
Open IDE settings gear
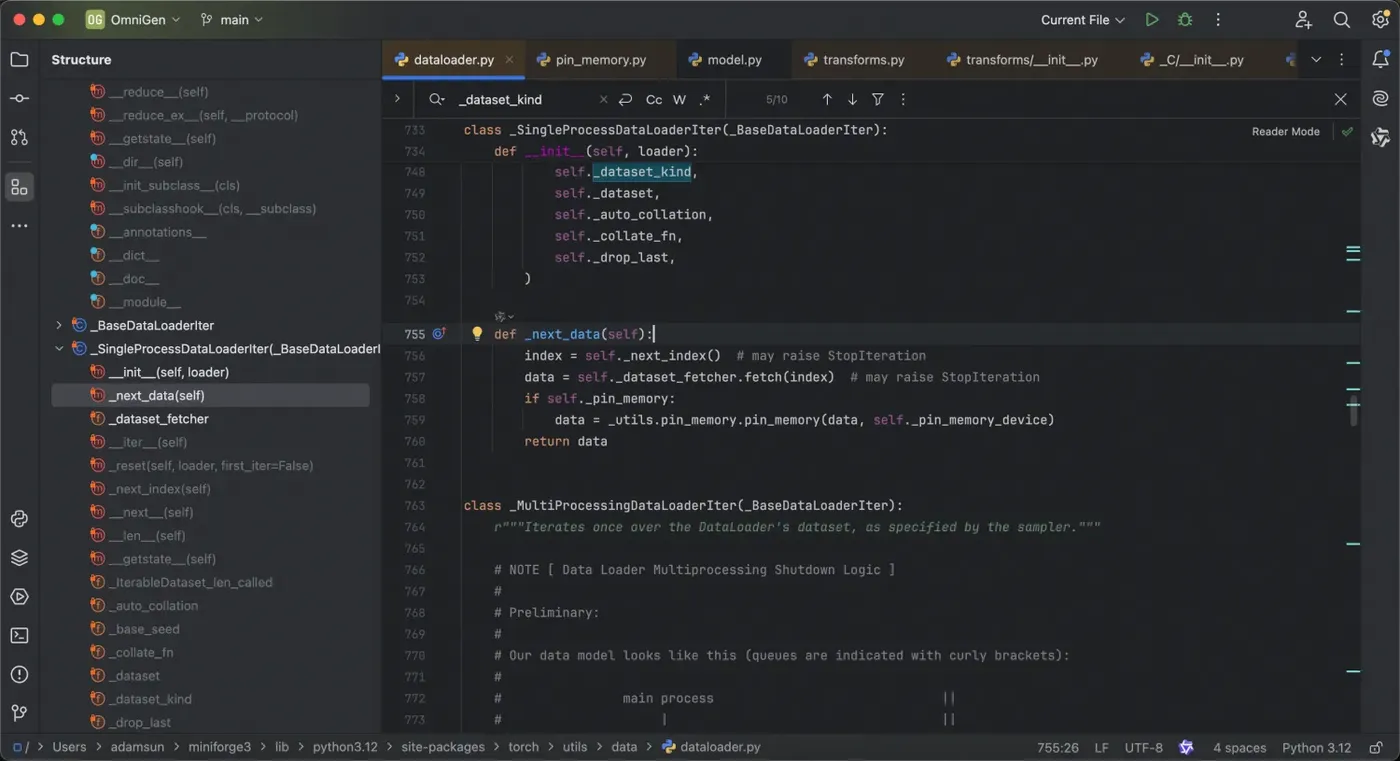click(1380, 20)
